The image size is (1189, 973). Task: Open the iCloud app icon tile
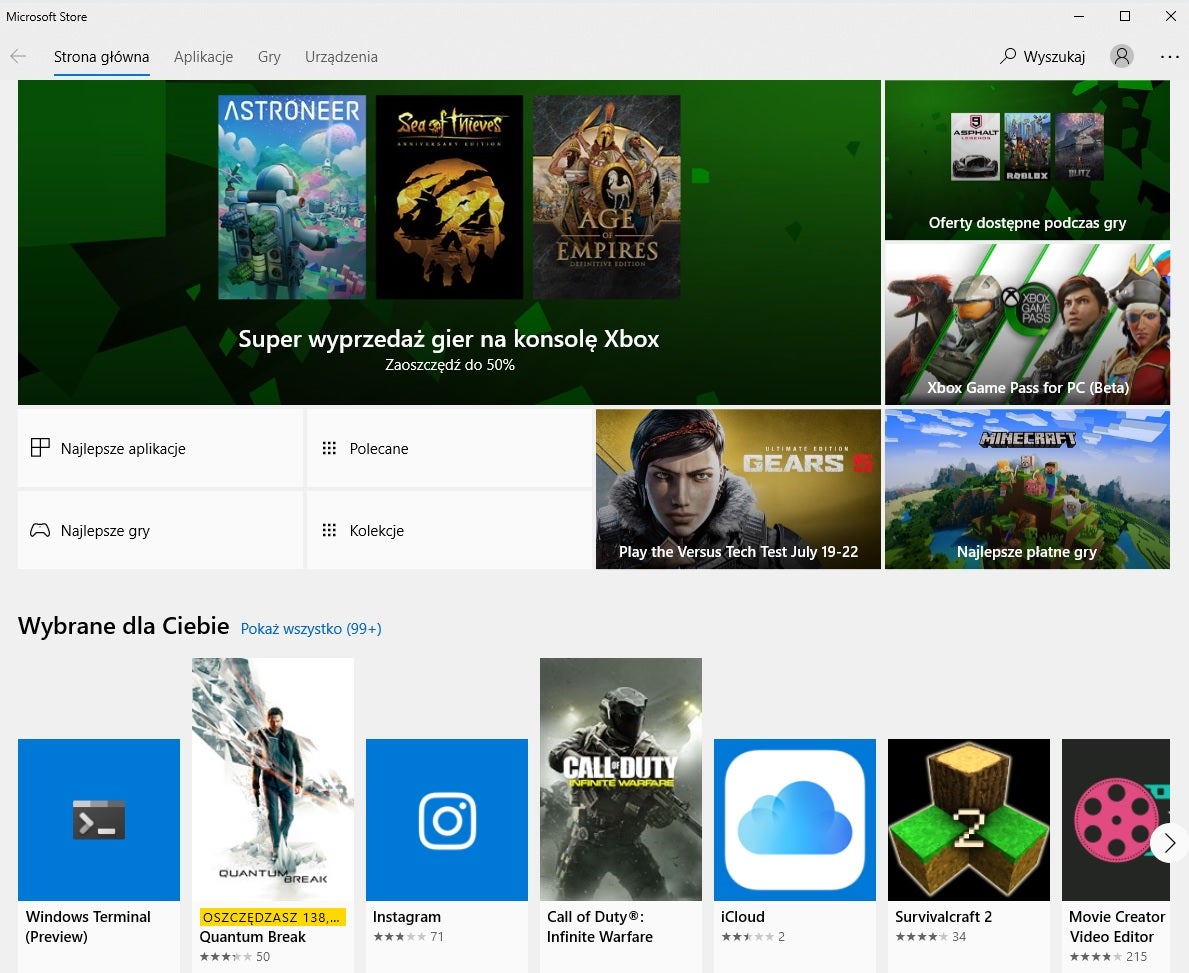(795, 820)
